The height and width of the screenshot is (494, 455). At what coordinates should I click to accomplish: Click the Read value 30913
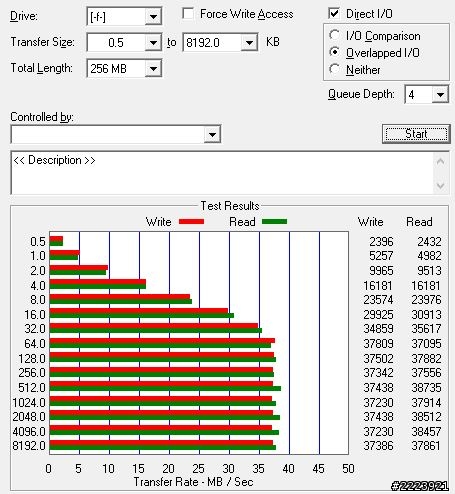[426, 314]
